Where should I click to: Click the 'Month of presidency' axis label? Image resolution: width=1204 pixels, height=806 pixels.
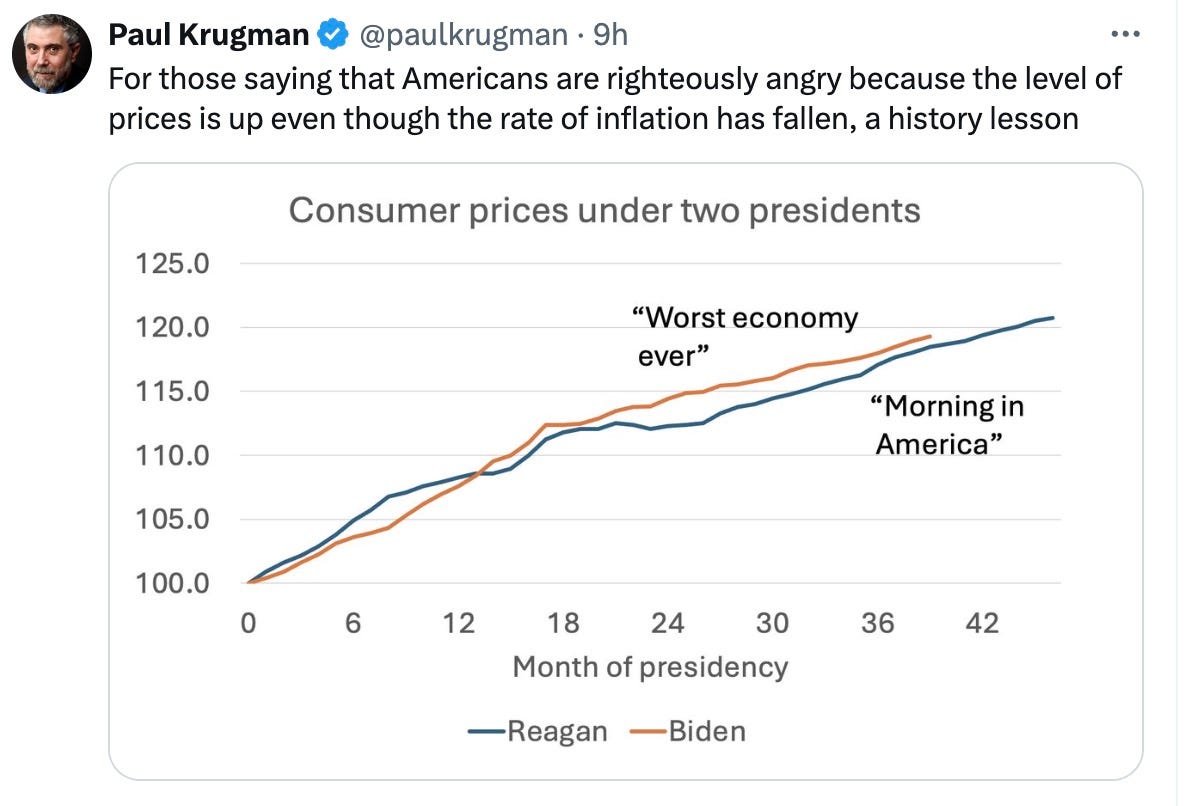coord(650,666)
